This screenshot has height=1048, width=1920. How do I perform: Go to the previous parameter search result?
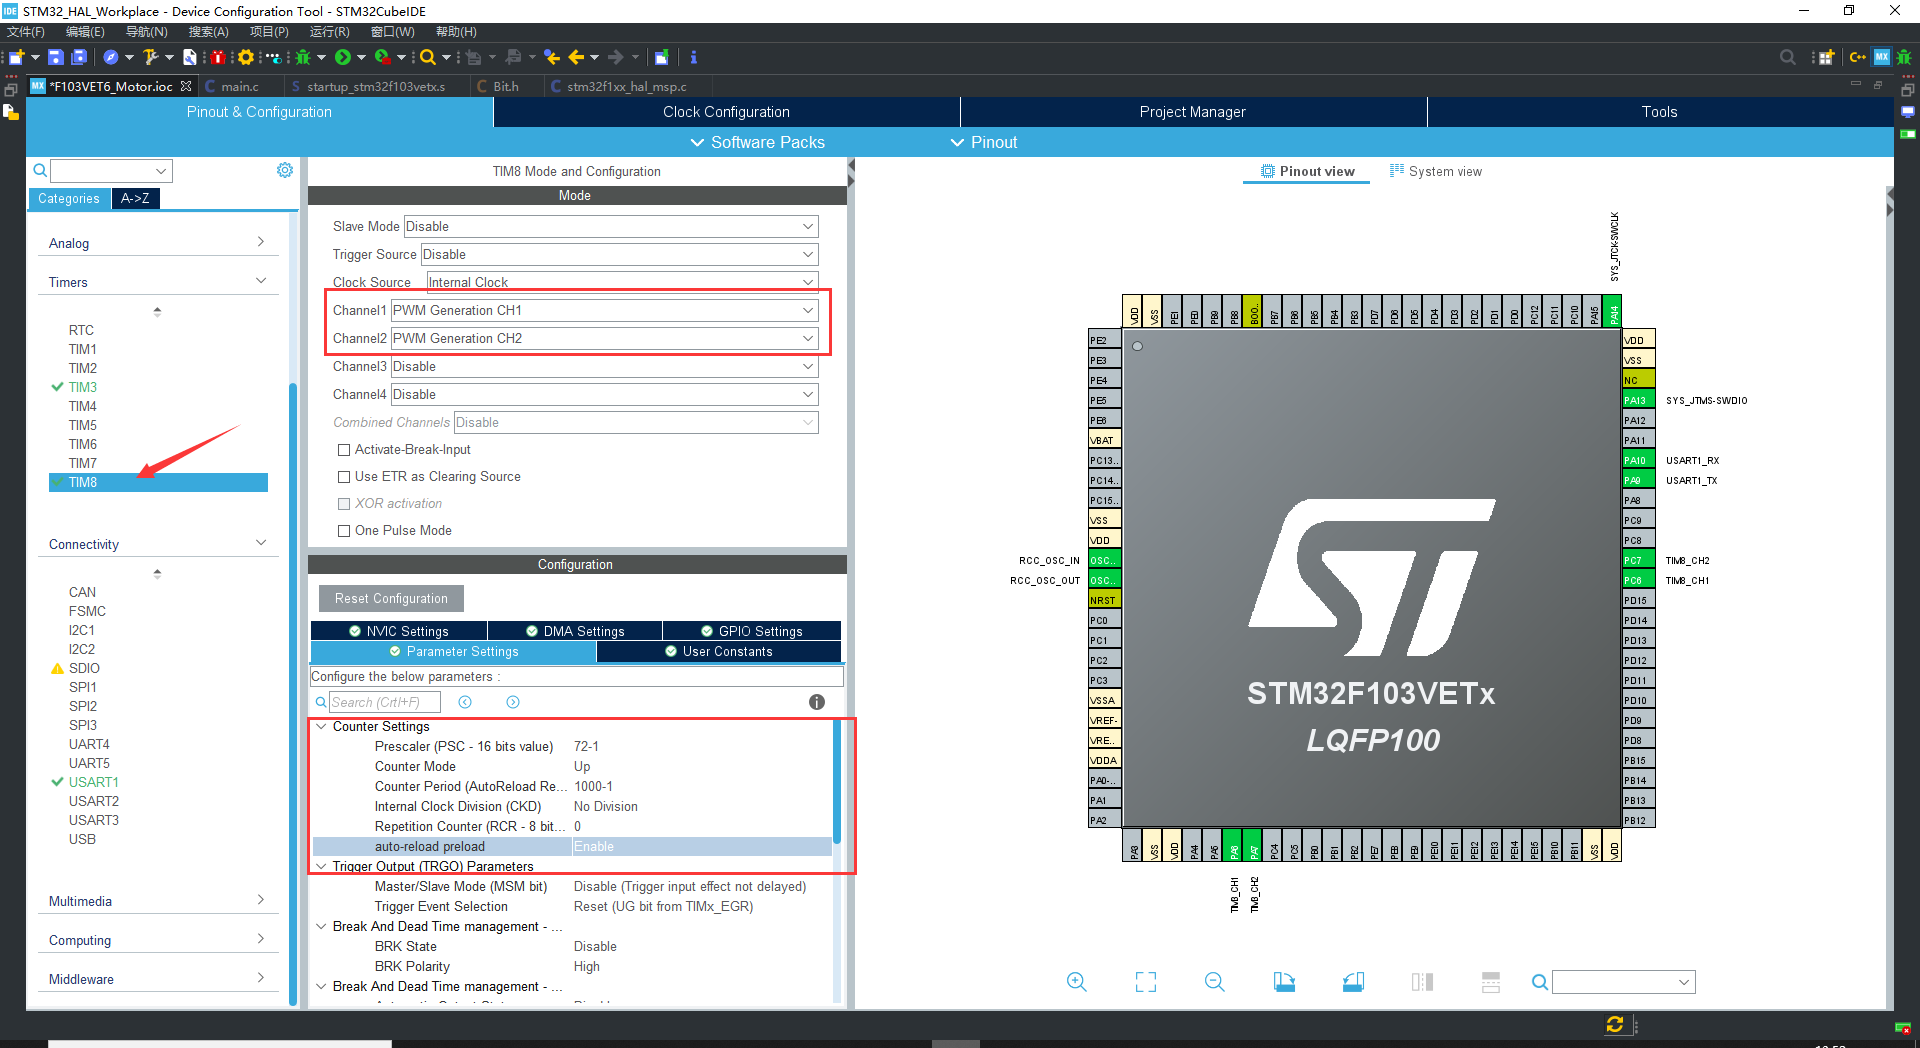(465, 702)
